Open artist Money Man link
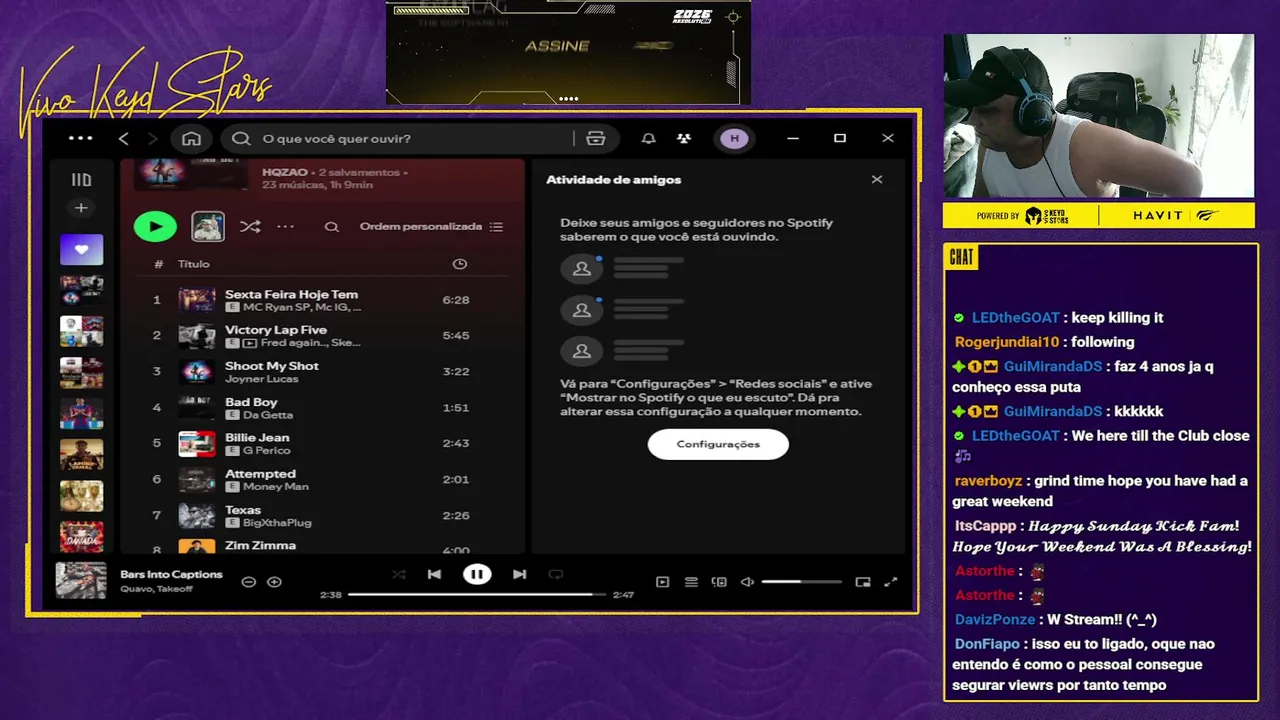Viewport: 1280px width, 720px height. (275, 487)
